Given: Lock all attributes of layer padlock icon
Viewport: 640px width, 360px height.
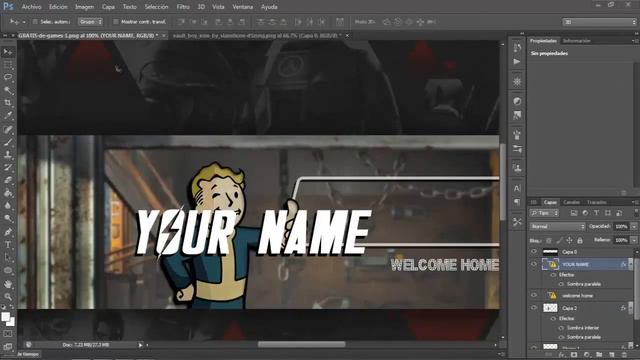Looking at the screenshot, I should (x=580, y=240).
